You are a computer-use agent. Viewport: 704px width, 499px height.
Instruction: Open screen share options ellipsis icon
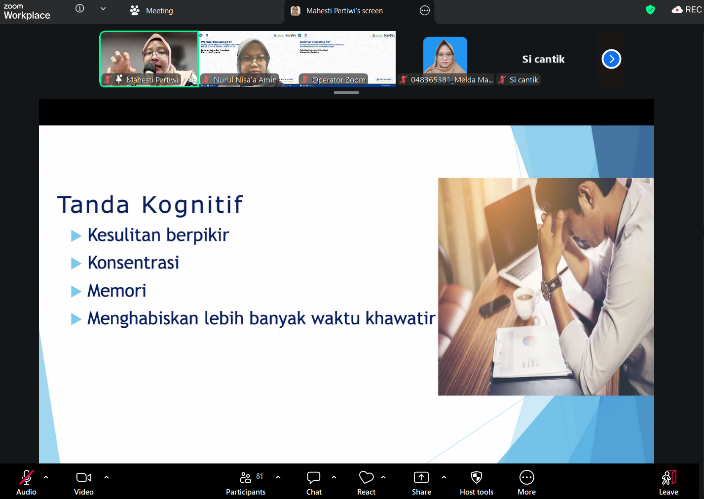(x=425, y=11)
